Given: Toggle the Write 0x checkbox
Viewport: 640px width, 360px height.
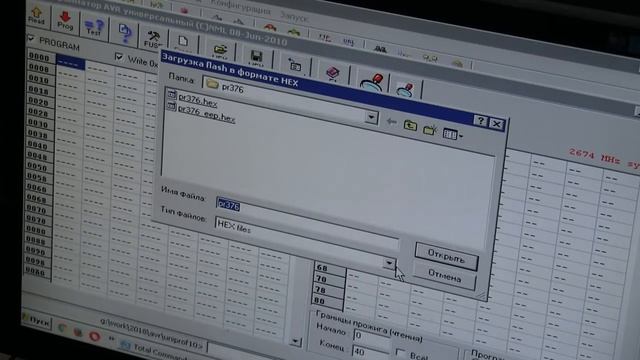Looking at the screenshot, I should [x=119, y=56].
